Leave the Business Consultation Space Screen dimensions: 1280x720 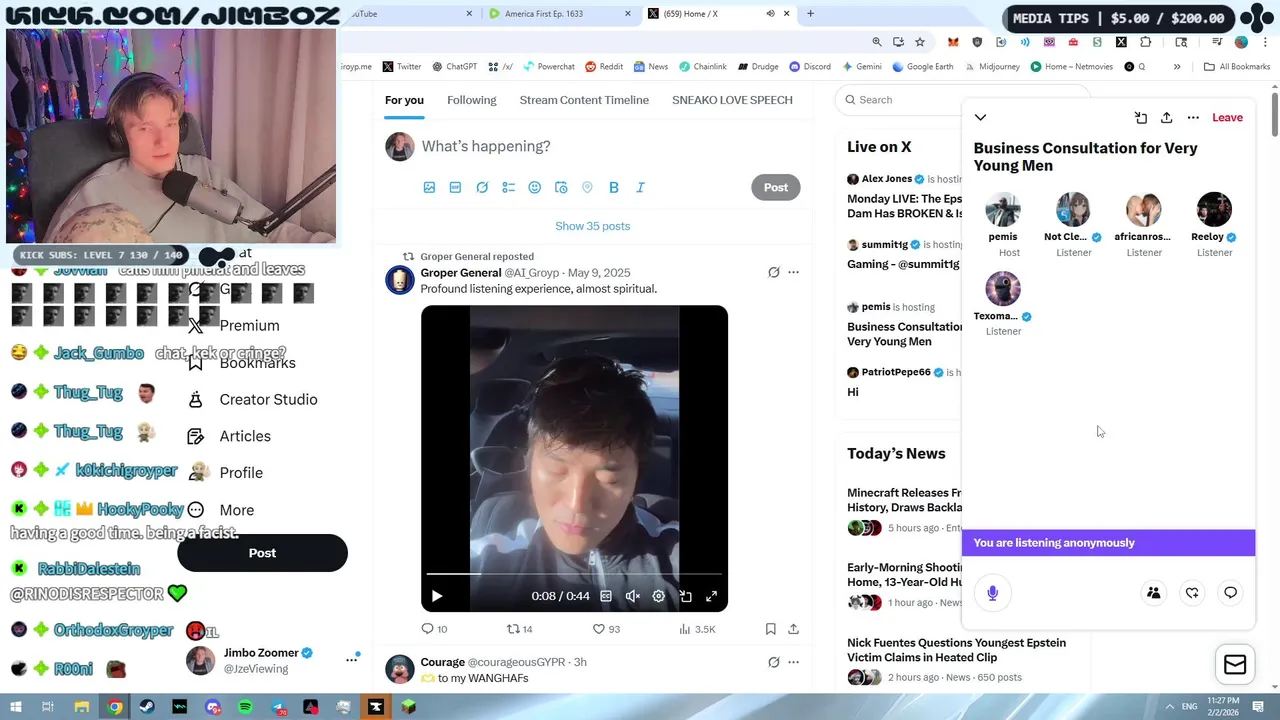coord(1227,118)
